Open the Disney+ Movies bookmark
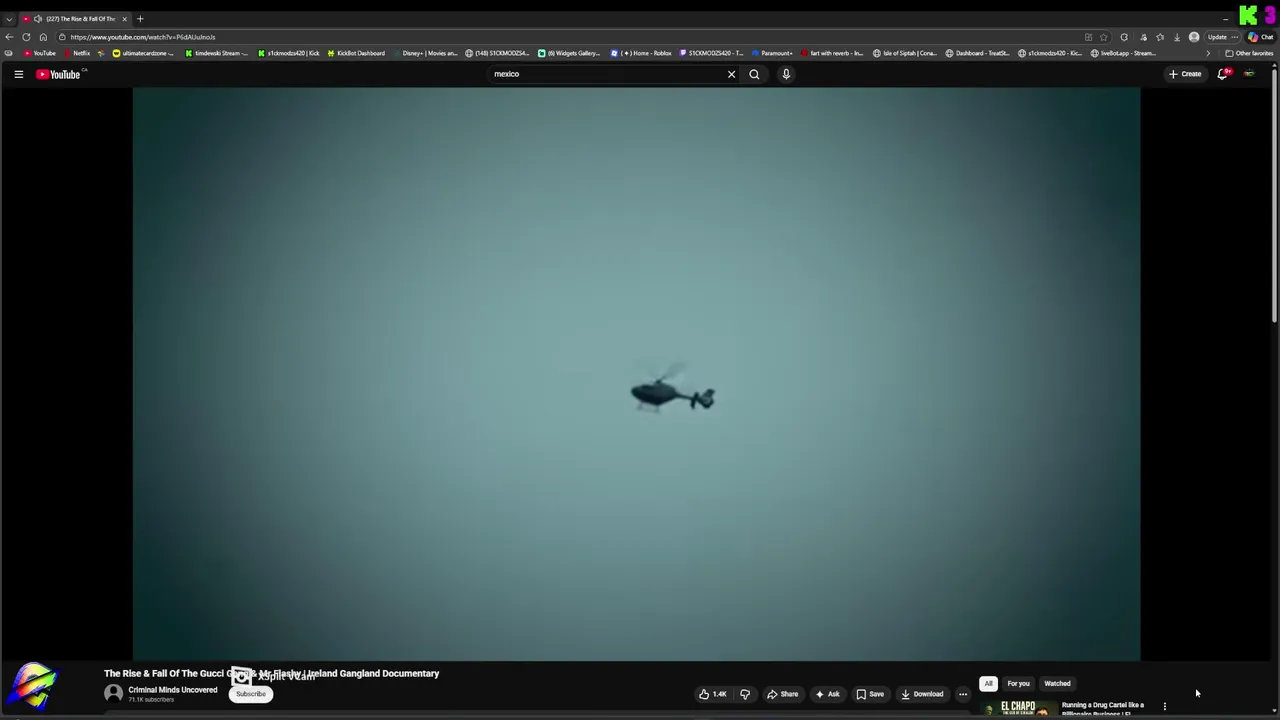 tap(425, 53)
